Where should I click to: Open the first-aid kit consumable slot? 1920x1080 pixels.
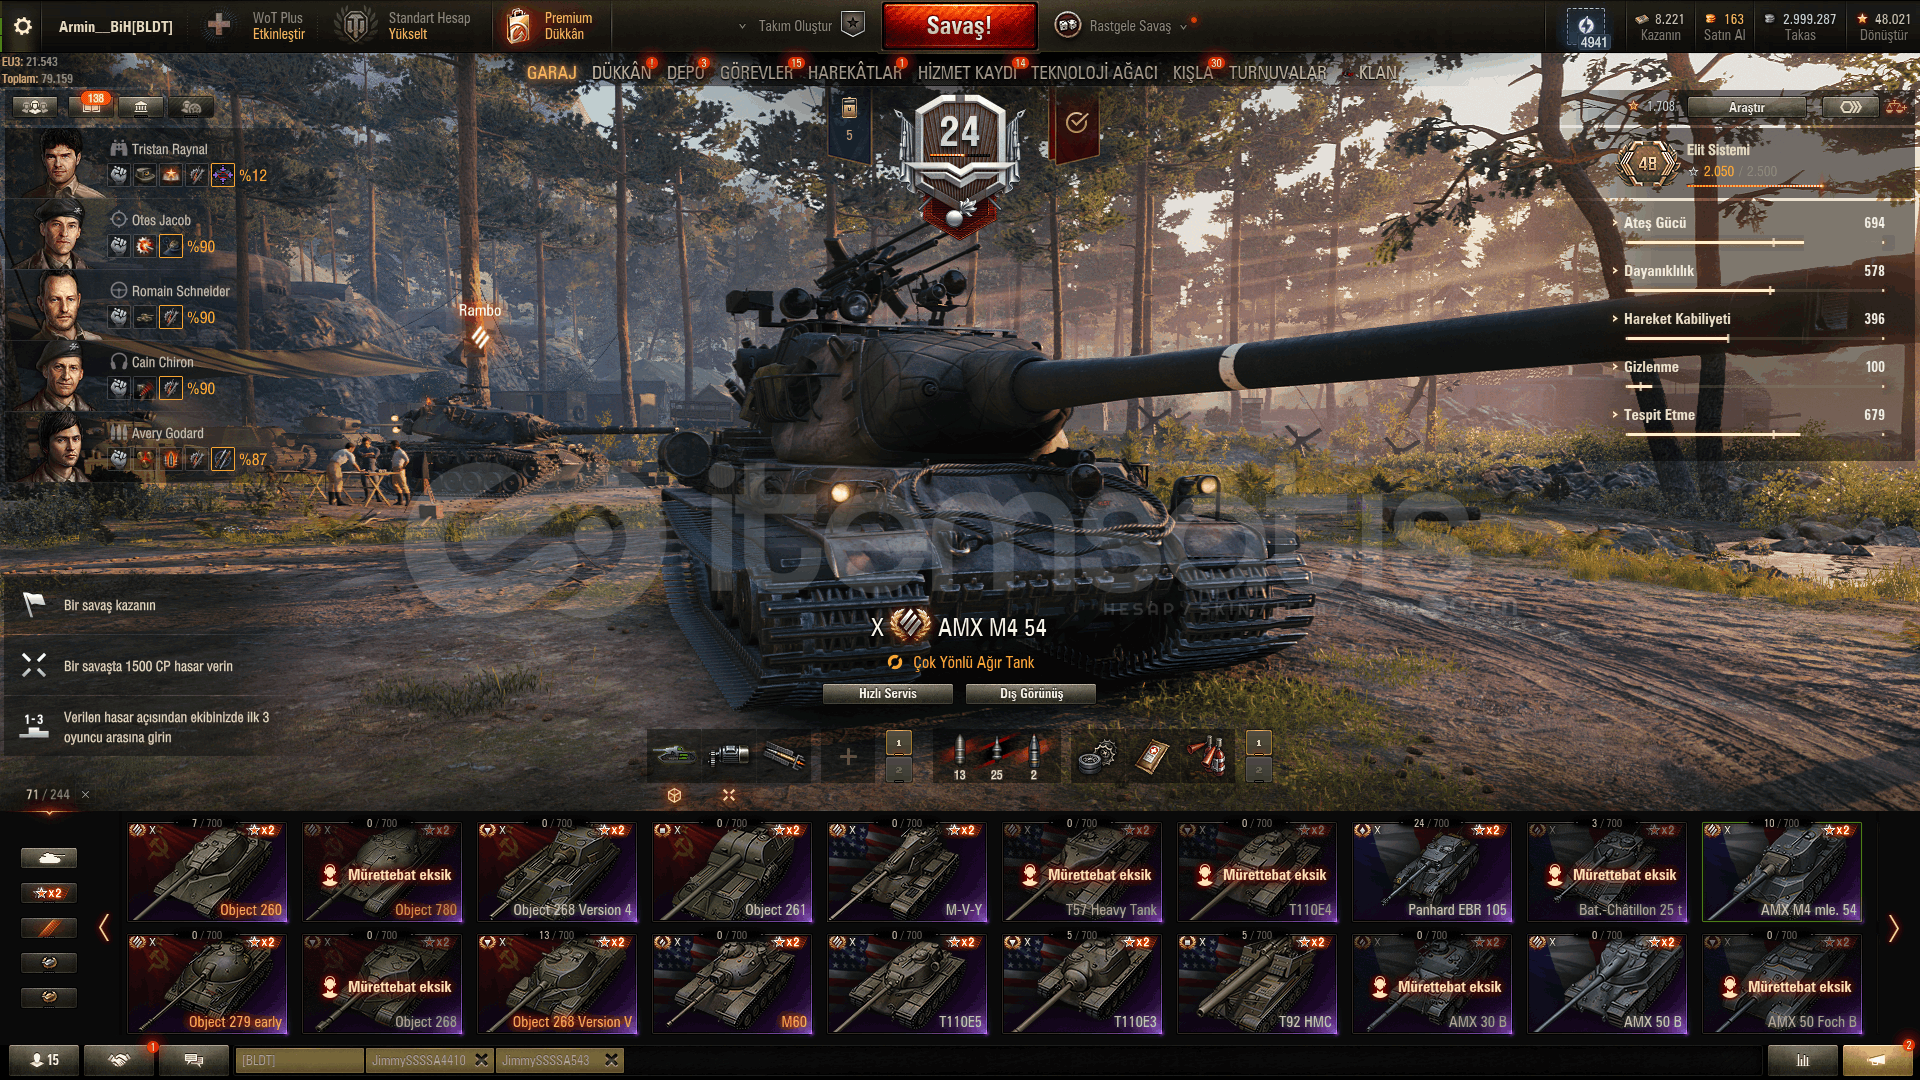pos(1152,758)
